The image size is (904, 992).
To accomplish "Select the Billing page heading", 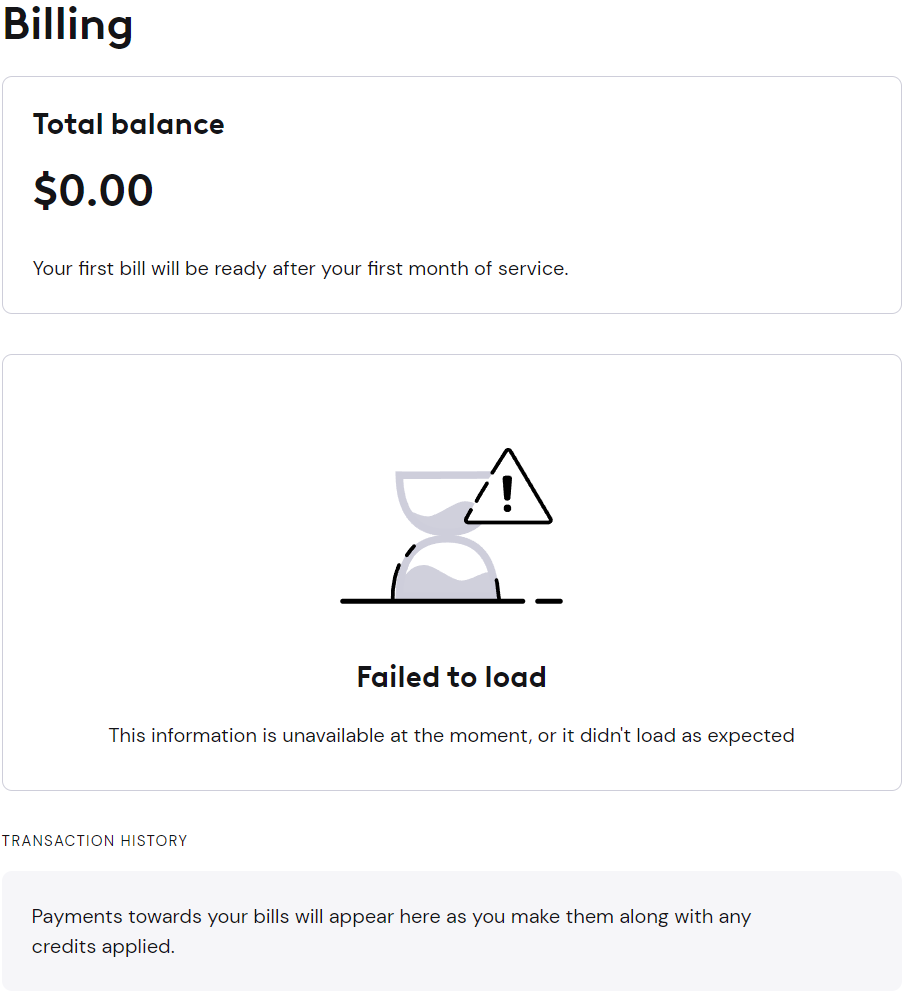I will pyautogui.click(x=68, y=26).
